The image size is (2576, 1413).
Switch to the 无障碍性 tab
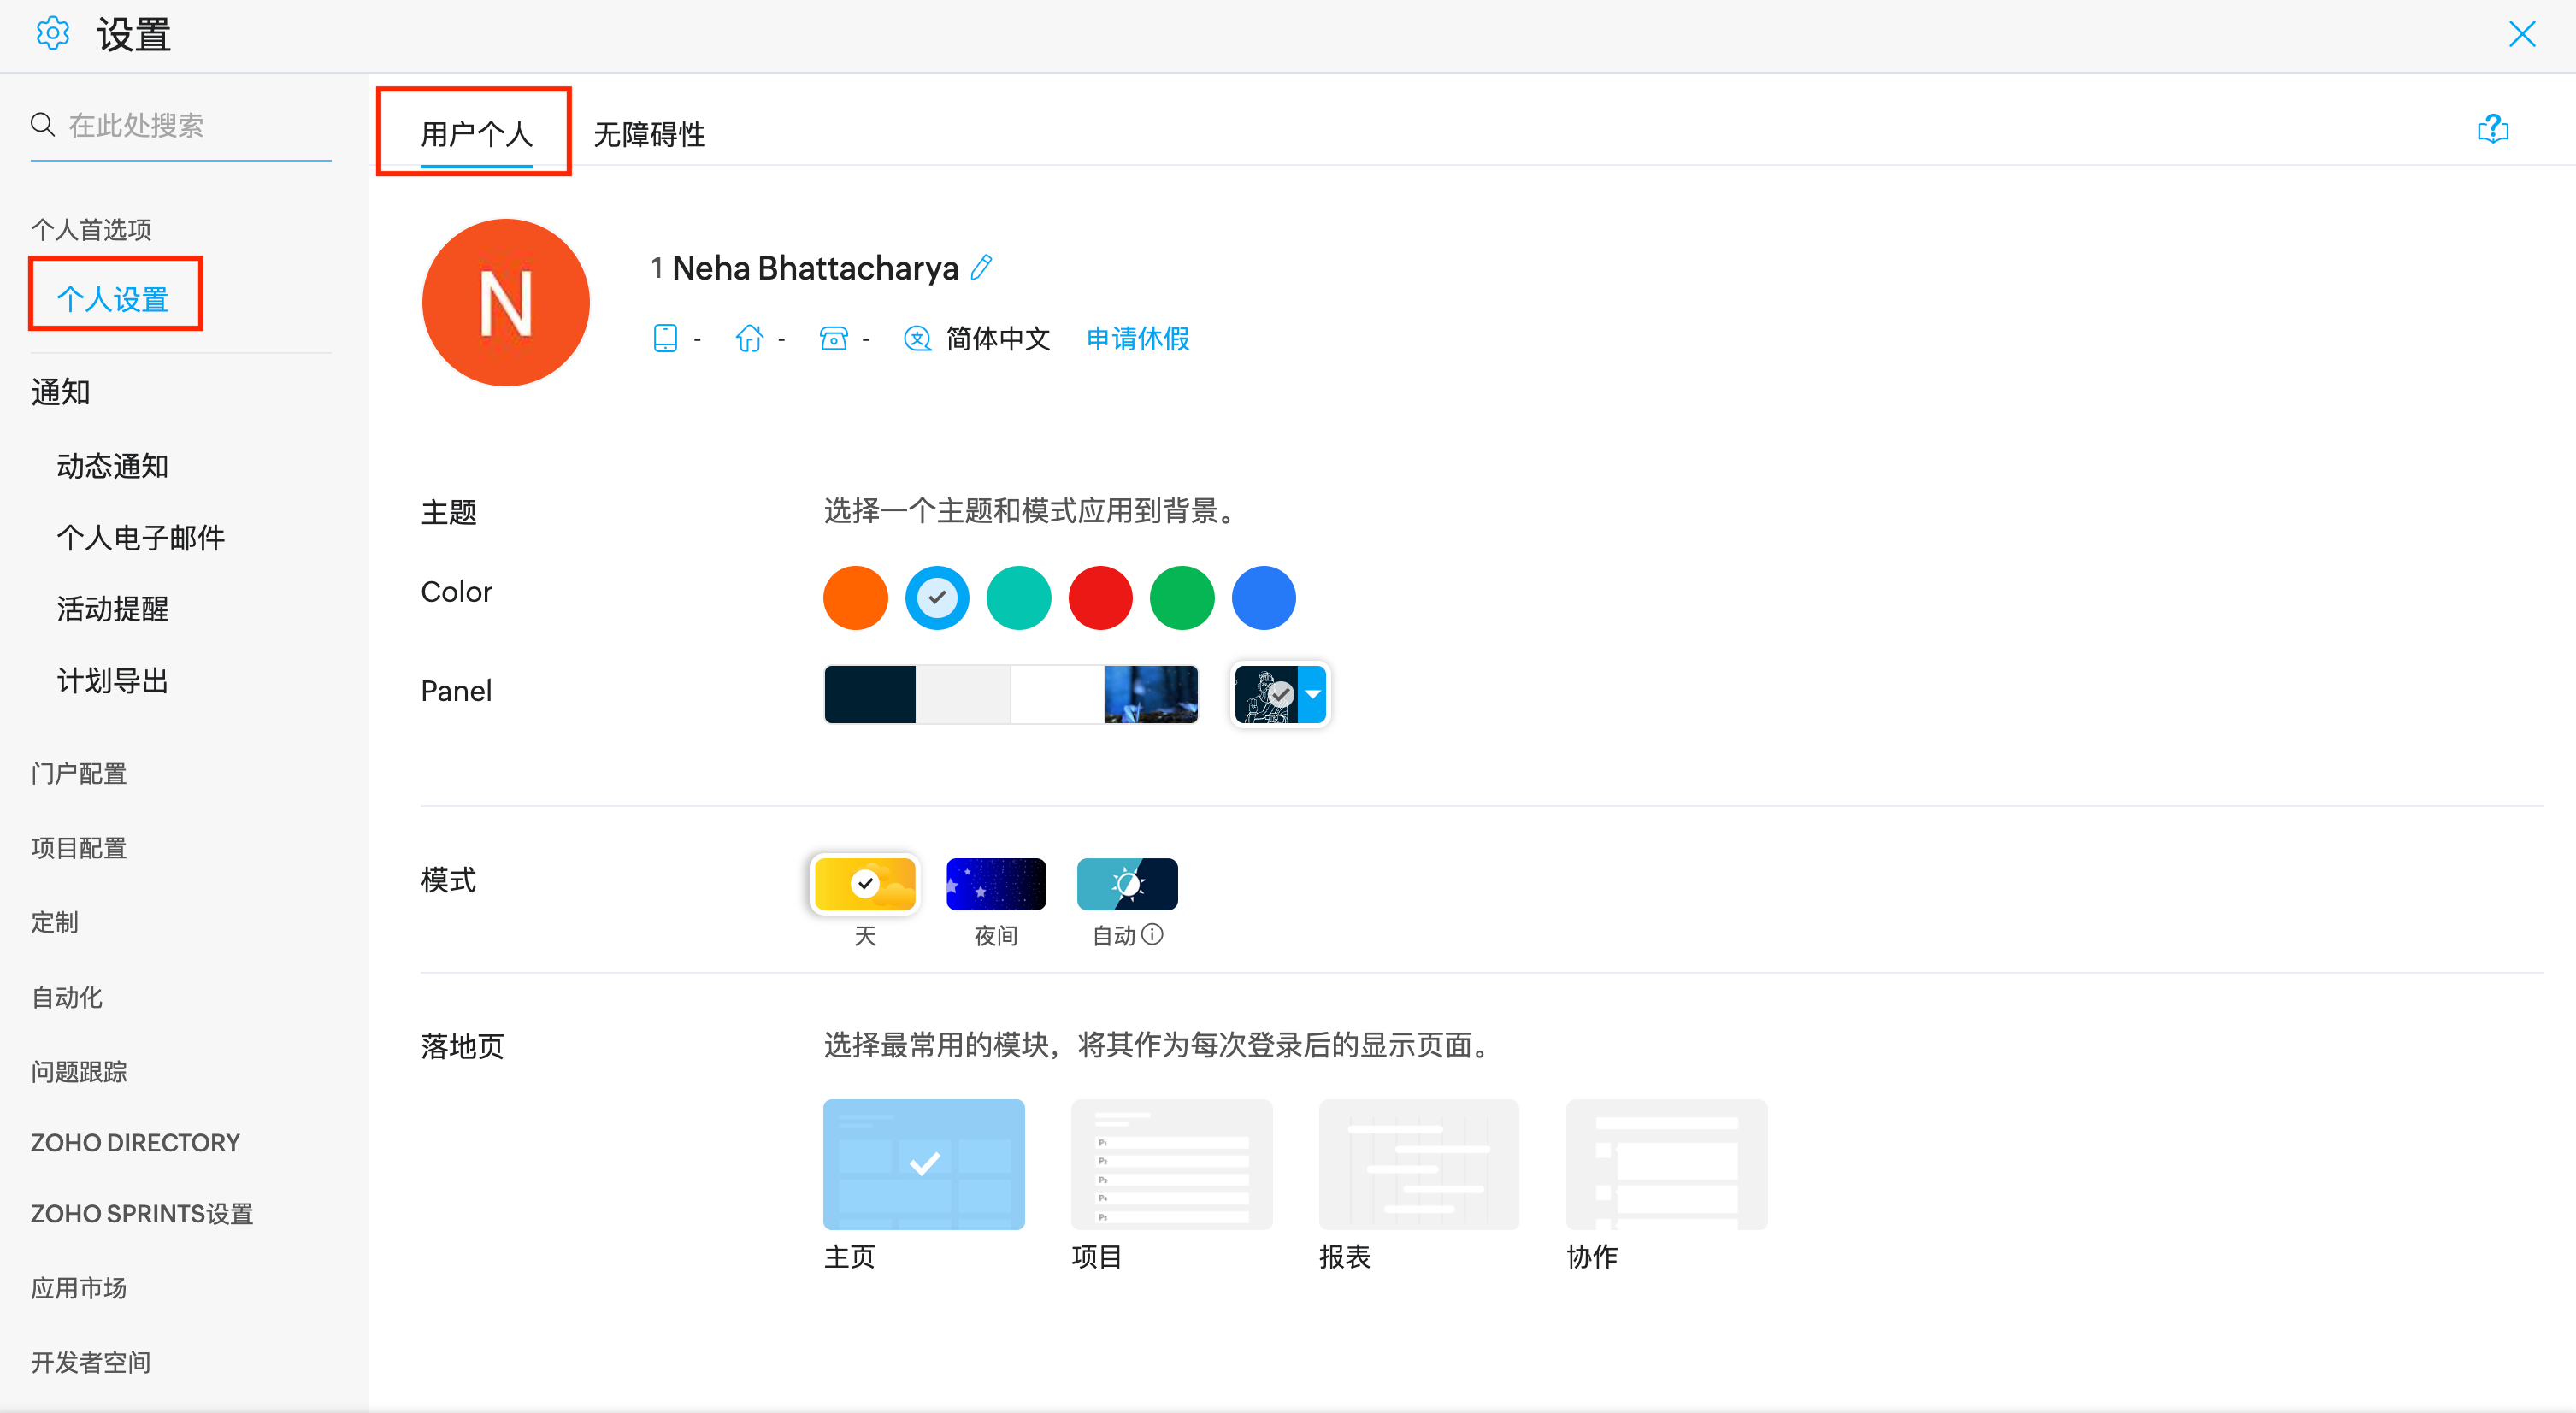click(x=649, y=134)
